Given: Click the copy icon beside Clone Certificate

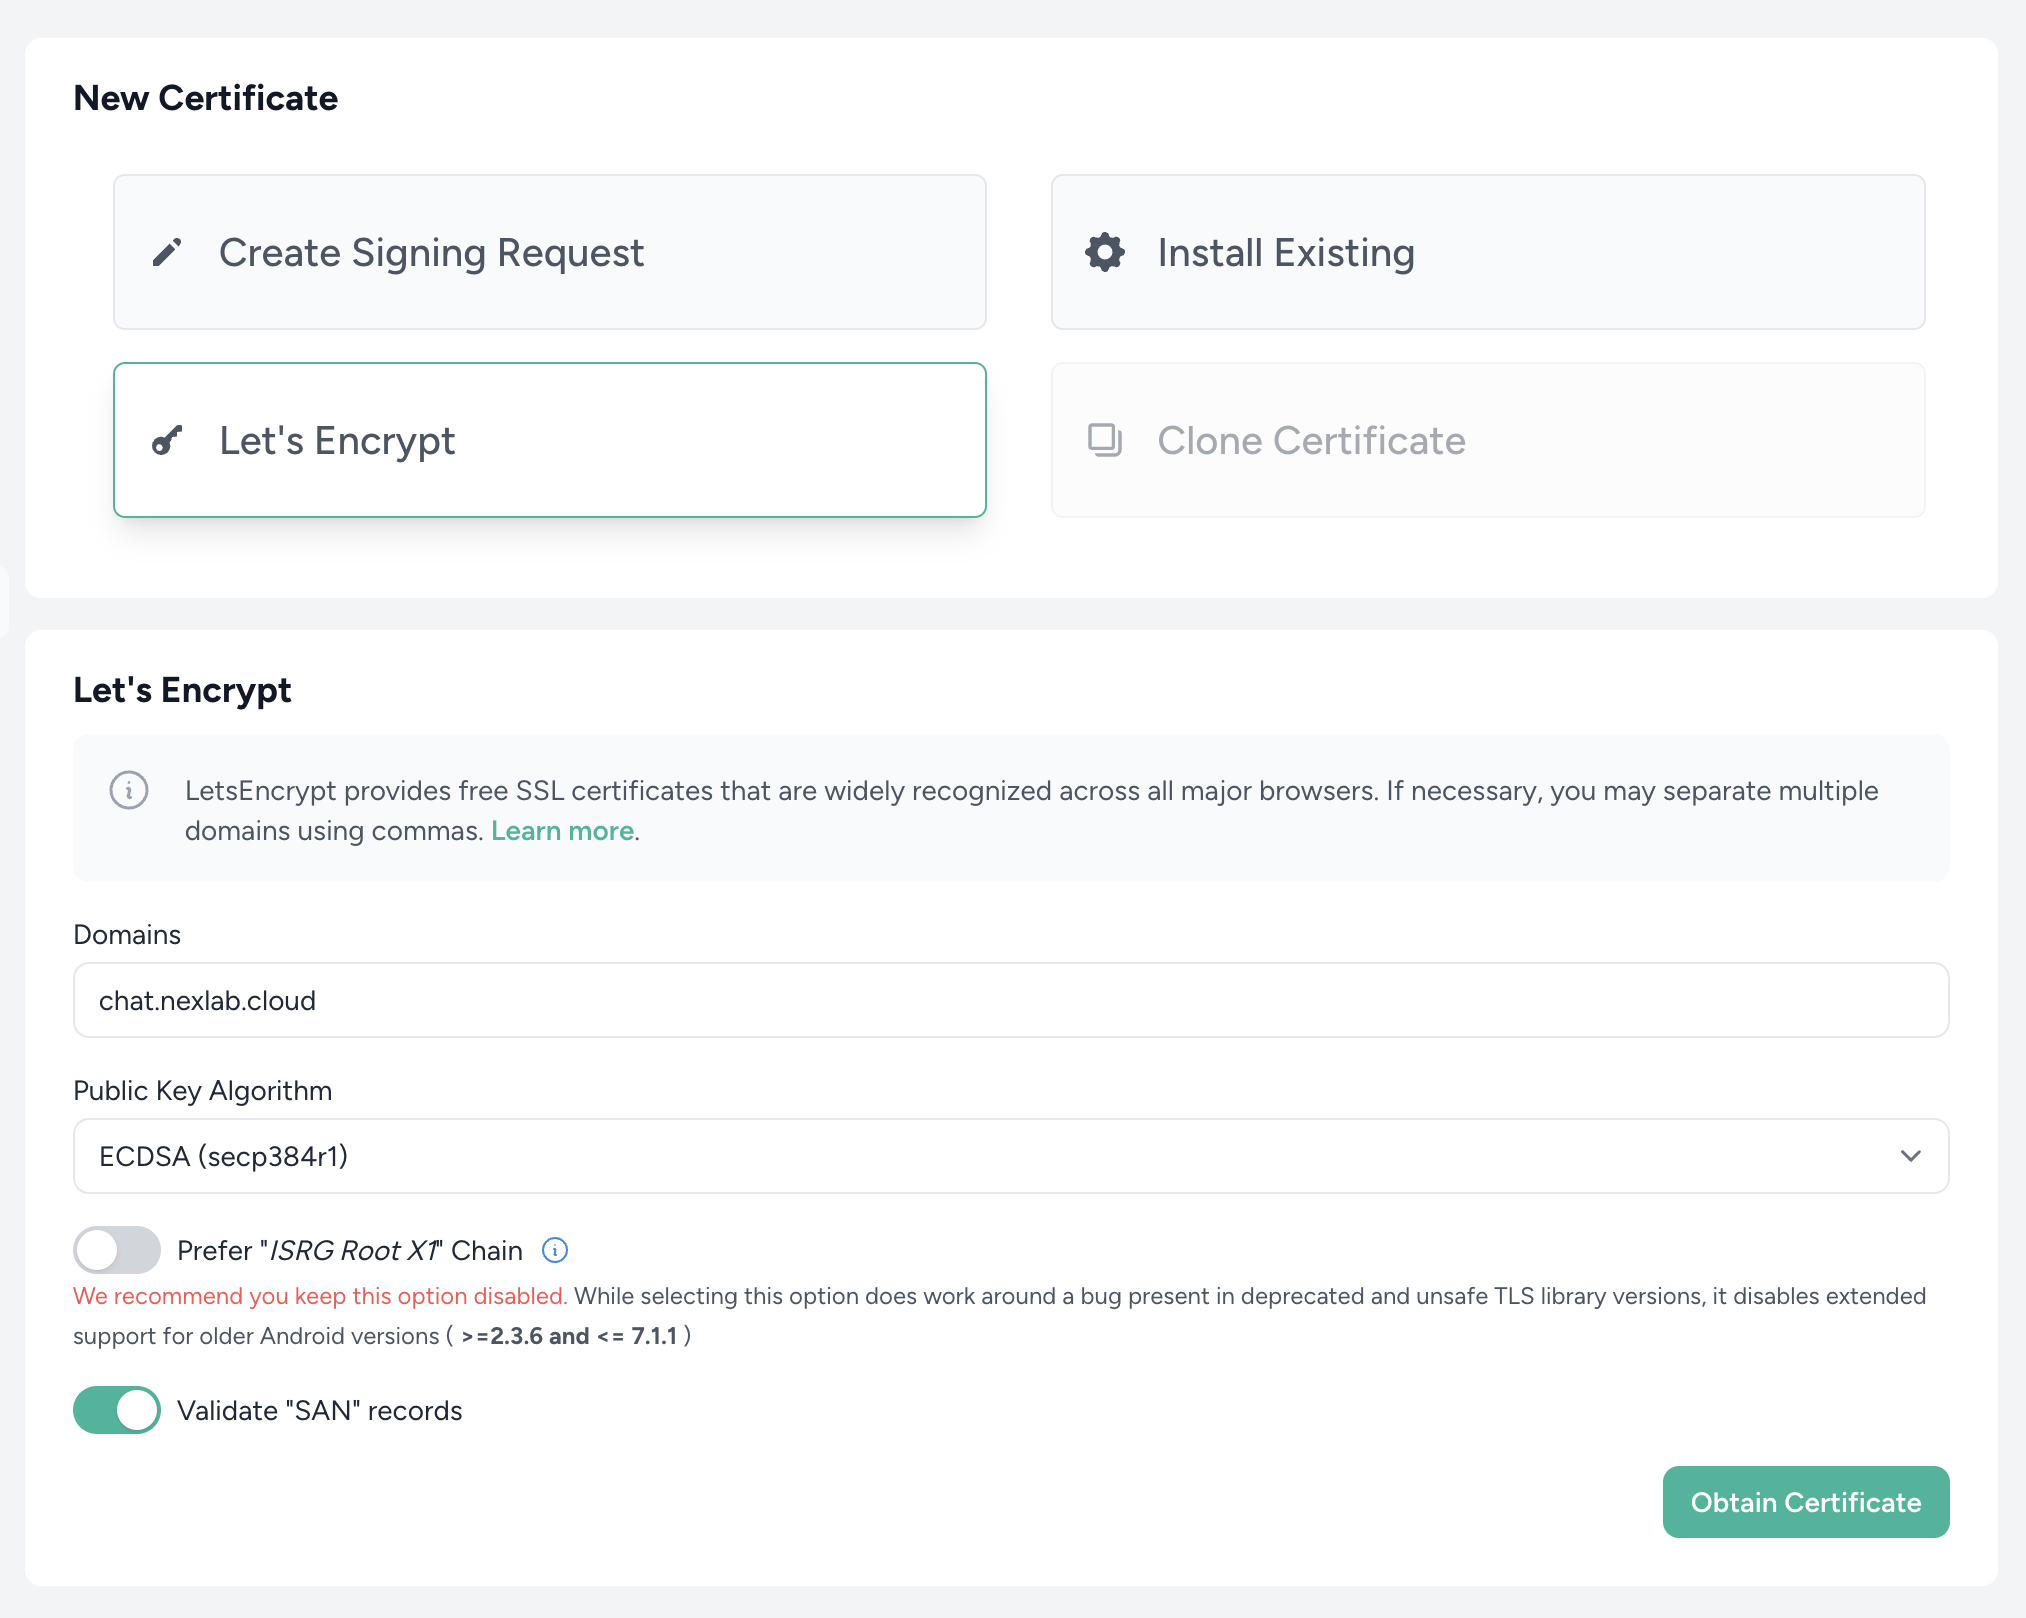Looking at the screenshot, I should (1105, 441).
